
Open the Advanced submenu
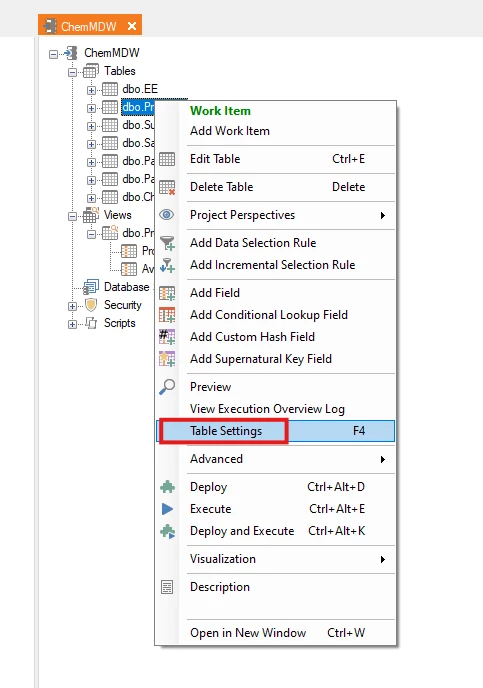coord(275,459)
